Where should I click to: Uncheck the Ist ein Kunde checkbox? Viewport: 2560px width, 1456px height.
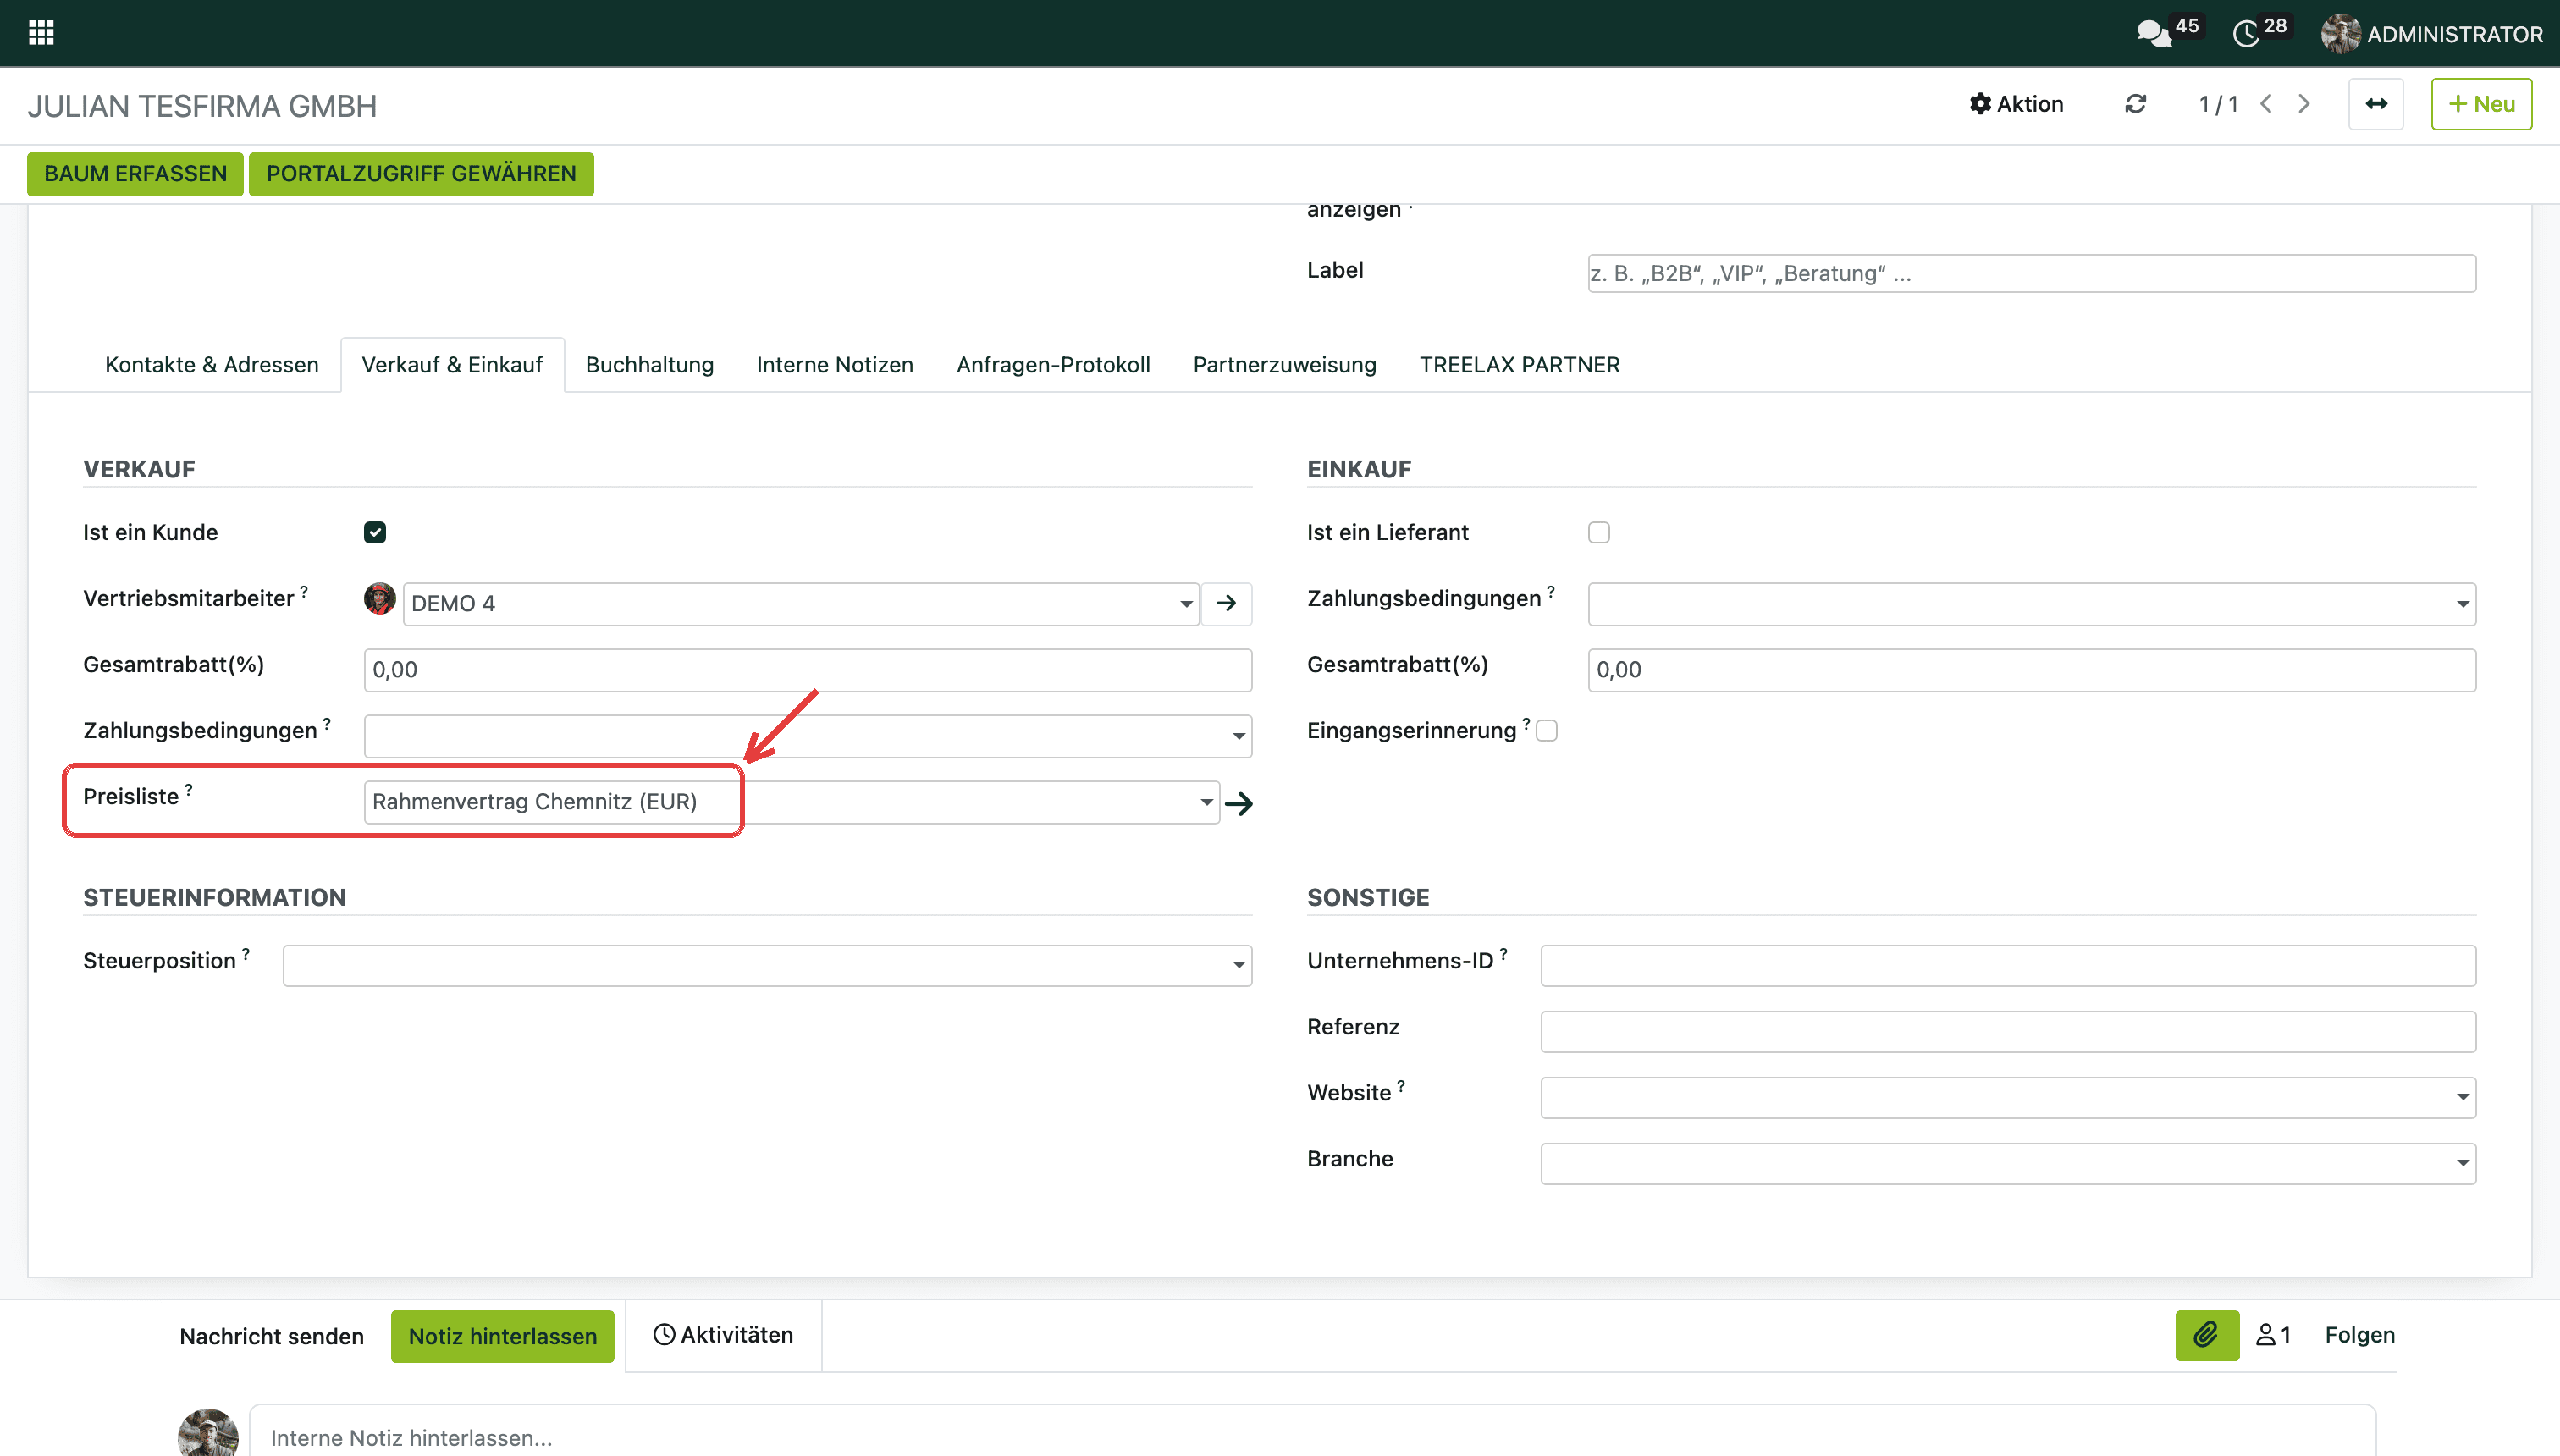click(375, 532)
